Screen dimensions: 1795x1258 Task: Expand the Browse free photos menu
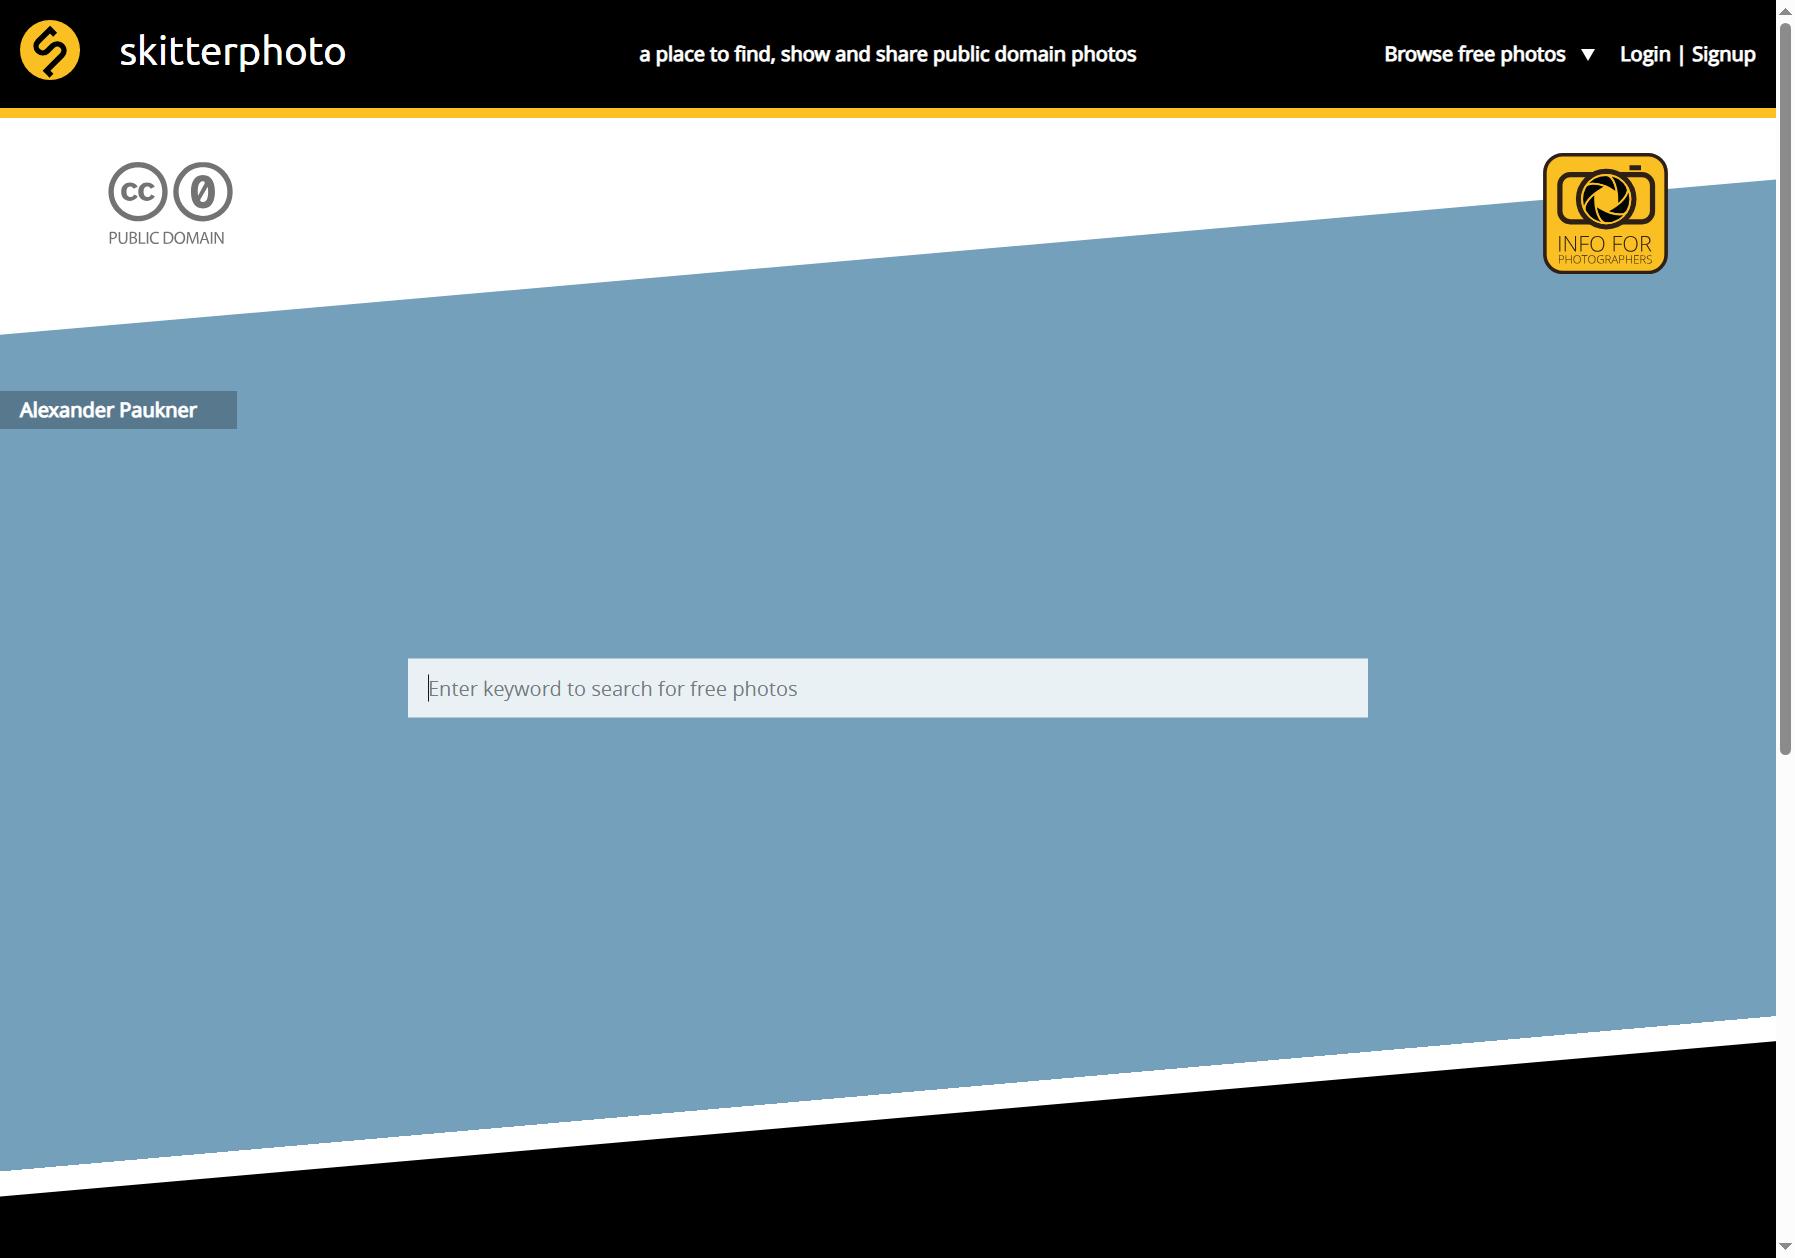coord(1474,54)
